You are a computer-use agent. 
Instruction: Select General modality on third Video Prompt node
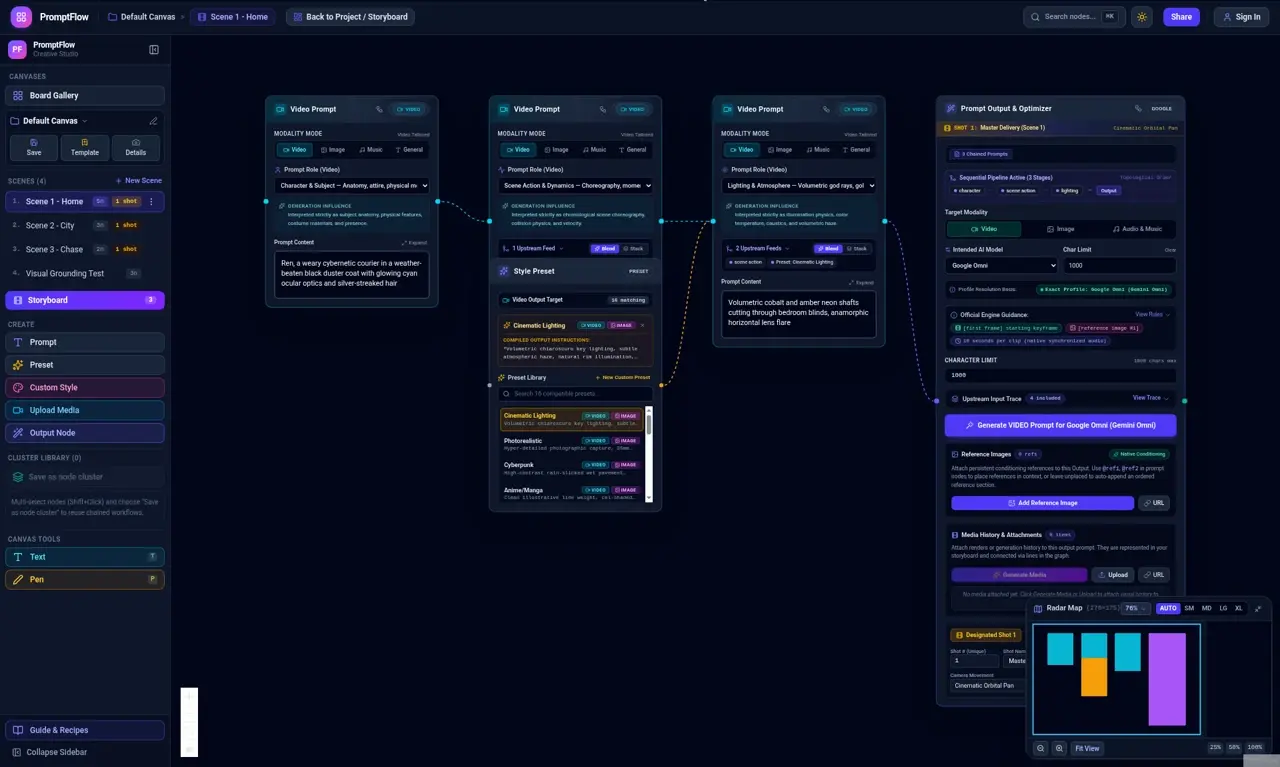[x=857, y=149]
